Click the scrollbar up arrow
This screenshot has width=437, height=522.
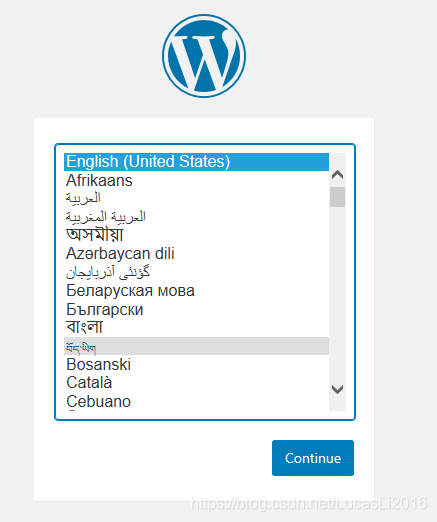[x=337, y=175]
